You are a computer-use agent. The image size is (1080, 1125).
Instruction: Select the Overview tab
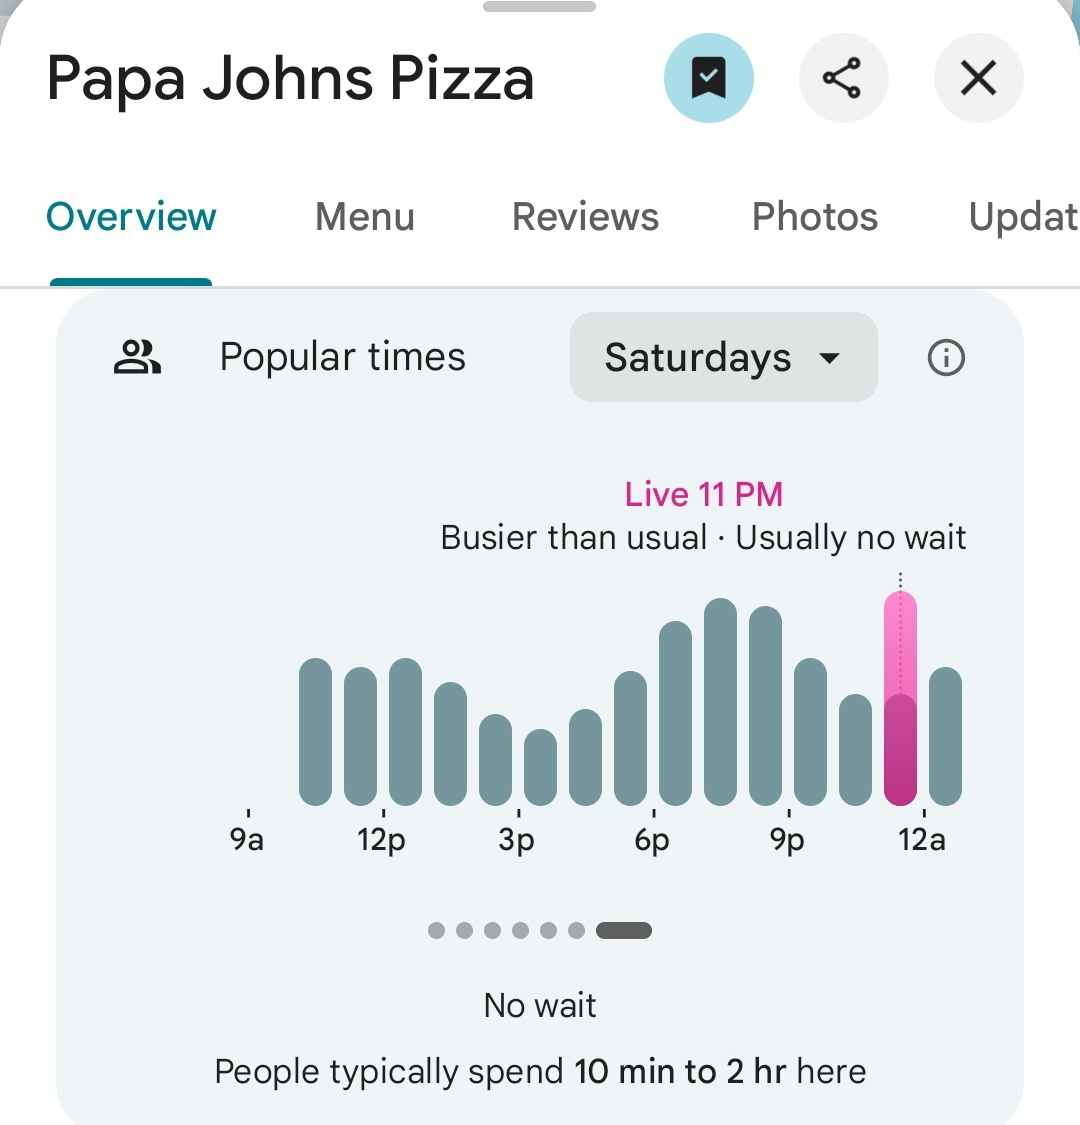[x=131, y=217]
